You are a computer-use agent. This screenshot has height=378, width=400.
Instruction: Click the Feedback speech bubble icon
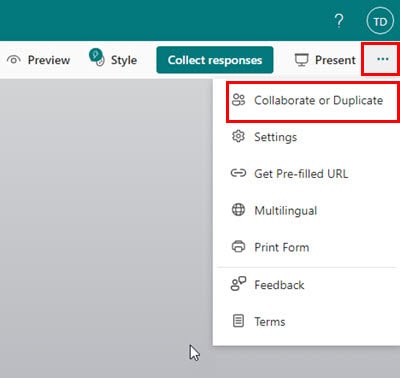tap(238, 284)
